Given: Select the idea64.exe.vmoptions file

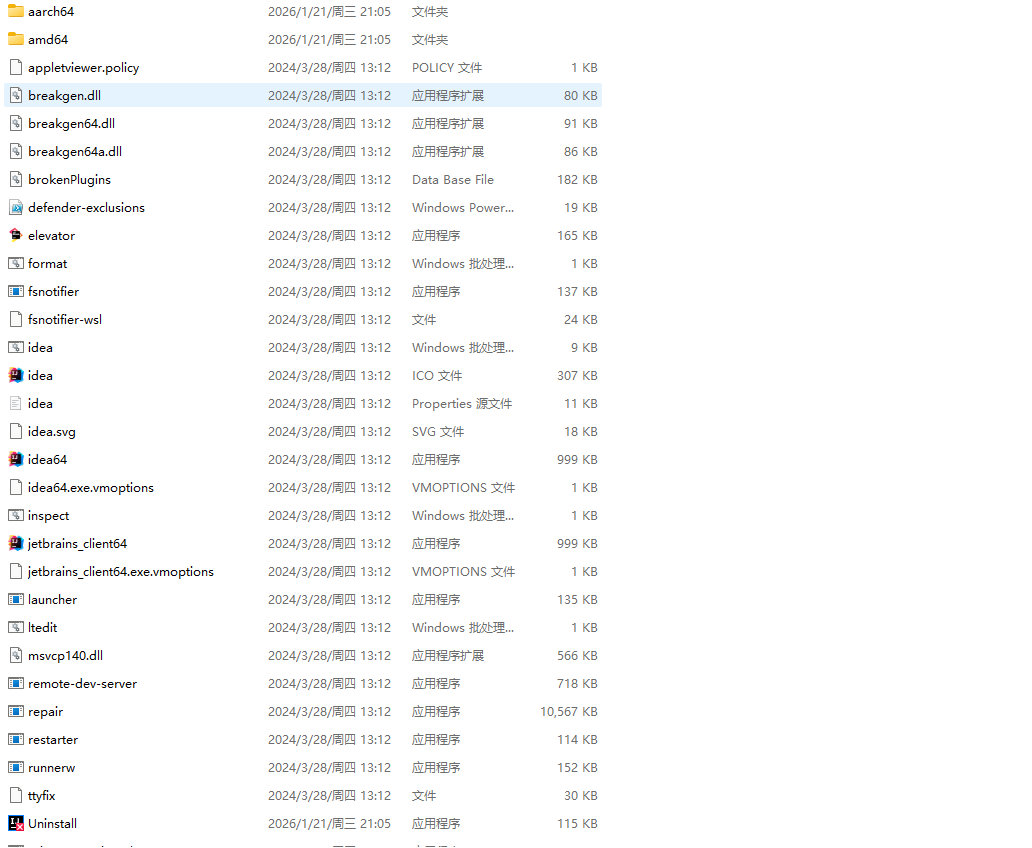Looking at the screenshot, I should [90, 488].
